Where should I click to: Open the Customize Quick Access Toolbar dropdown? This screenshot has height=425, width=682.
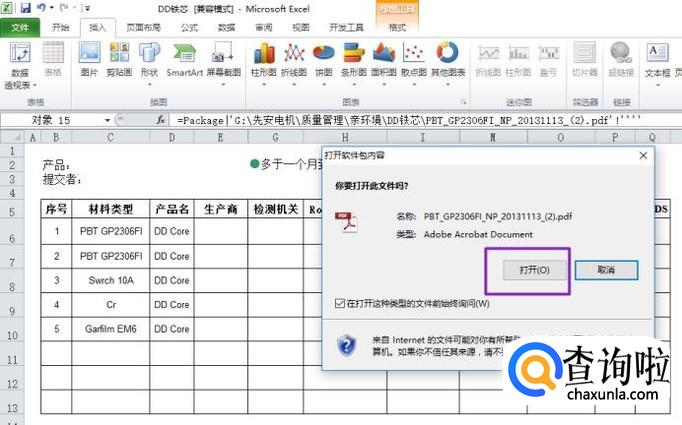tap(87, 8)
